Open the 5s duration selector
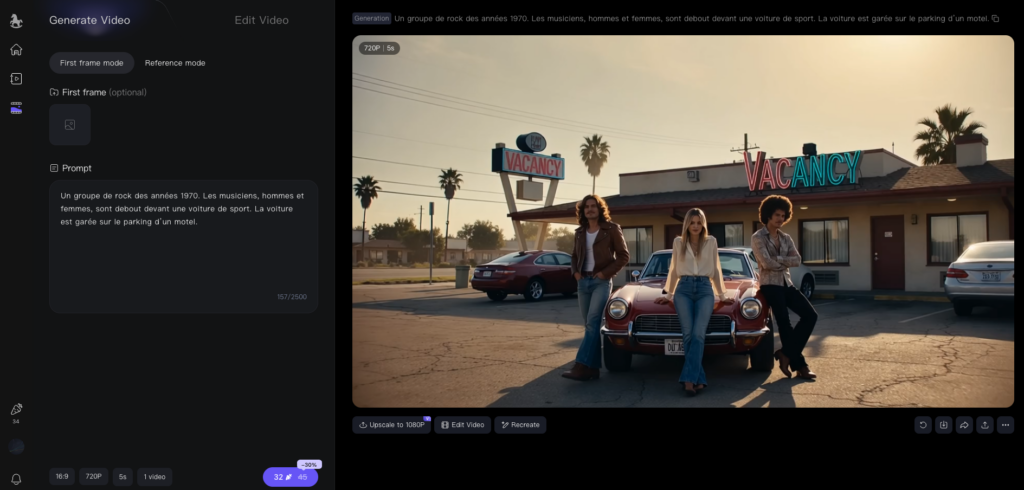Viewport: 1024px width, 490px height. tap(122, 477)
